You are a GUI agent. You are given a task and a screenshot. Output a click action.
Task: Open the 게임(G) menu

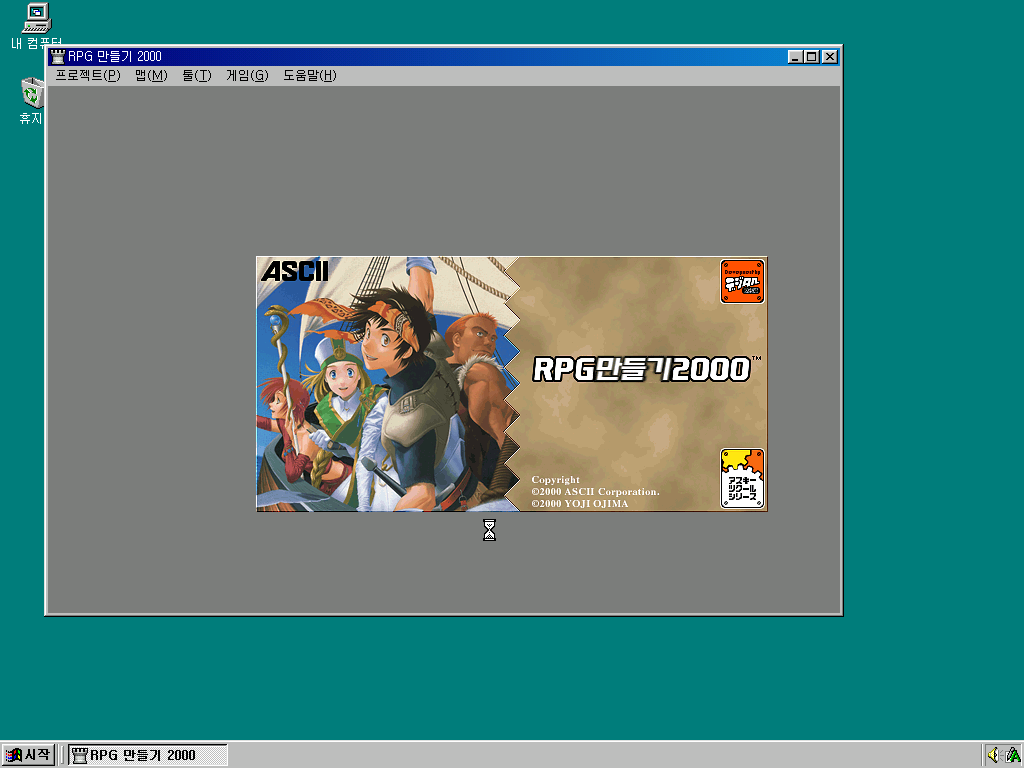tap(247, 76)
